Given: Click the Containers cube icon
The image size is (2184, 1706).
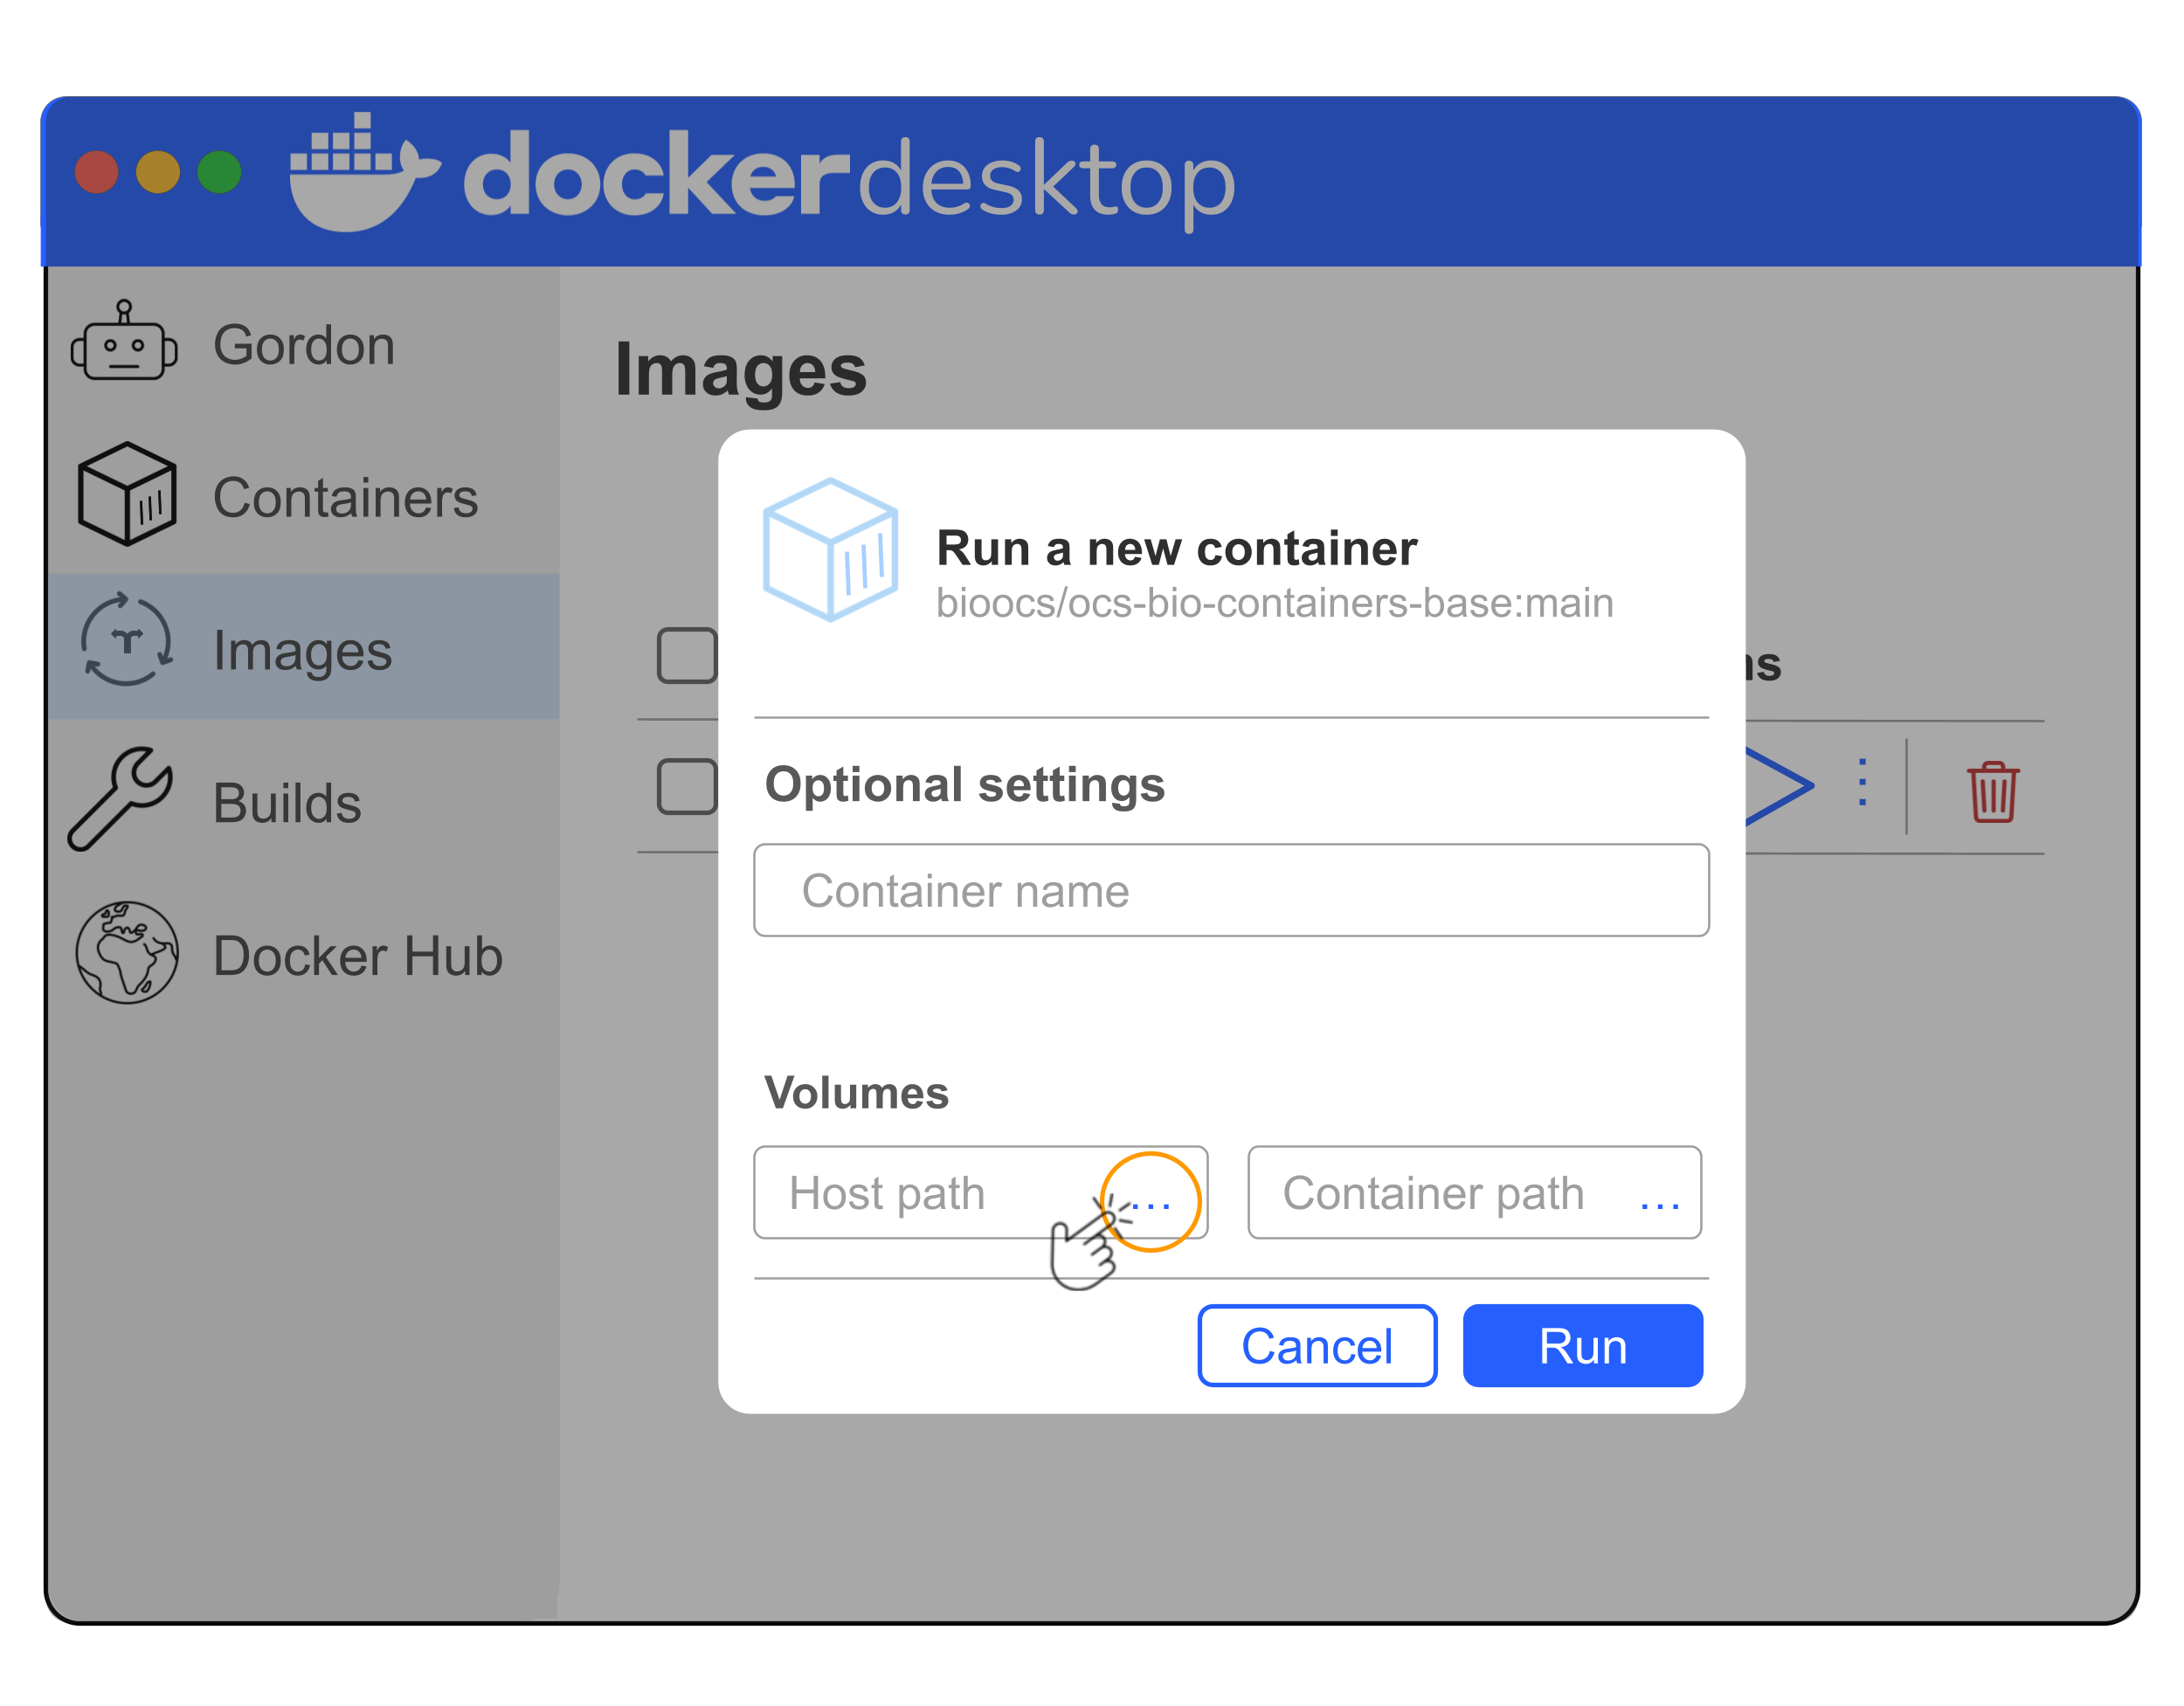Looking at the screenshot, I should pos(127,494).
